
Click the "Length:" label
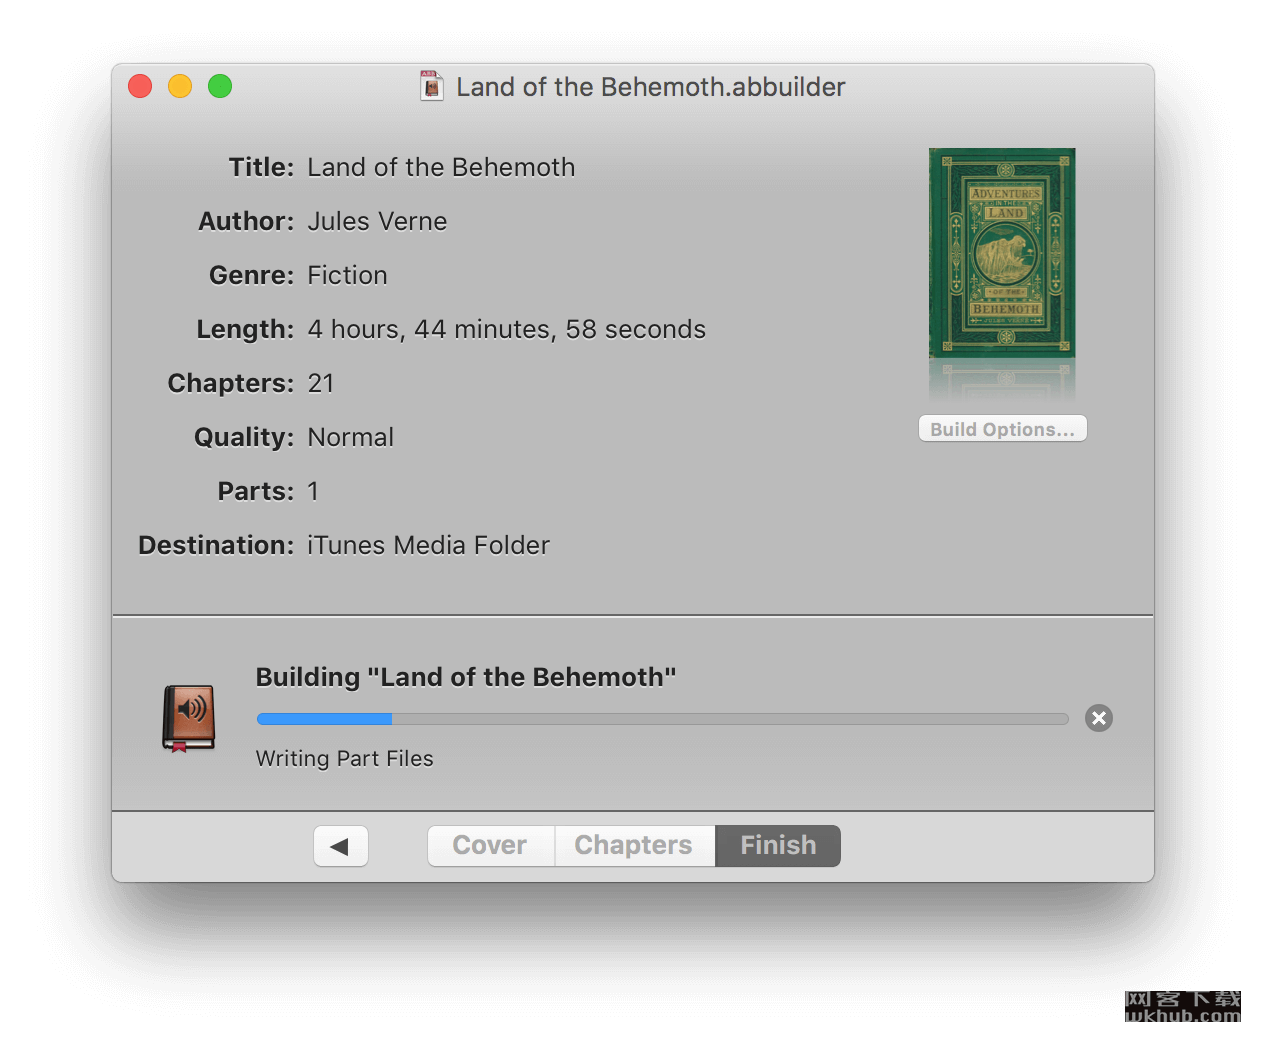click(245, 329)
